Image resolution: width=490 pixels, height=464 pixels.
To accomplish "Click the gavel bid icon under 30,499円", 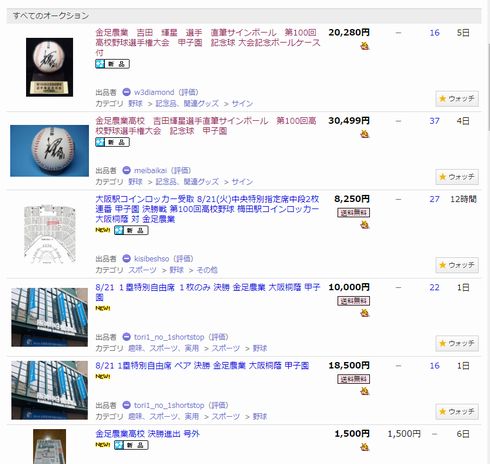I will point(365,134).
